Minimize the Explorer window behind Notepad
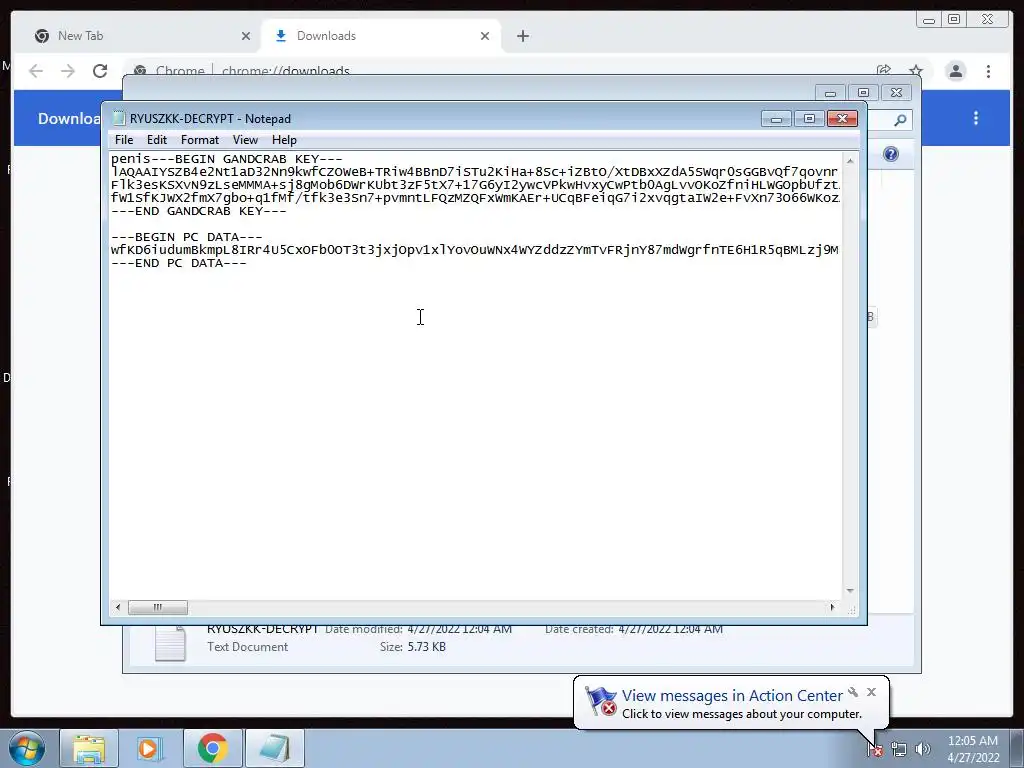The height and width of the screenshot is (768, 1024). click(x=830, y=93)
